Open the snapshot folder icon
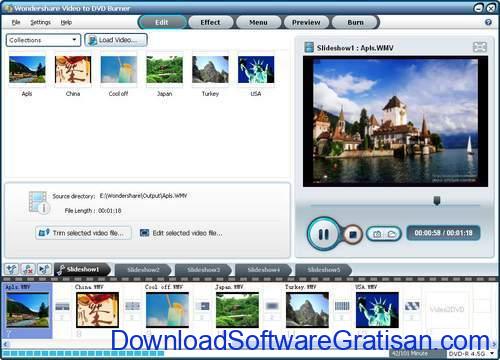Screen dimensions: 500x360 click(392, 234)
